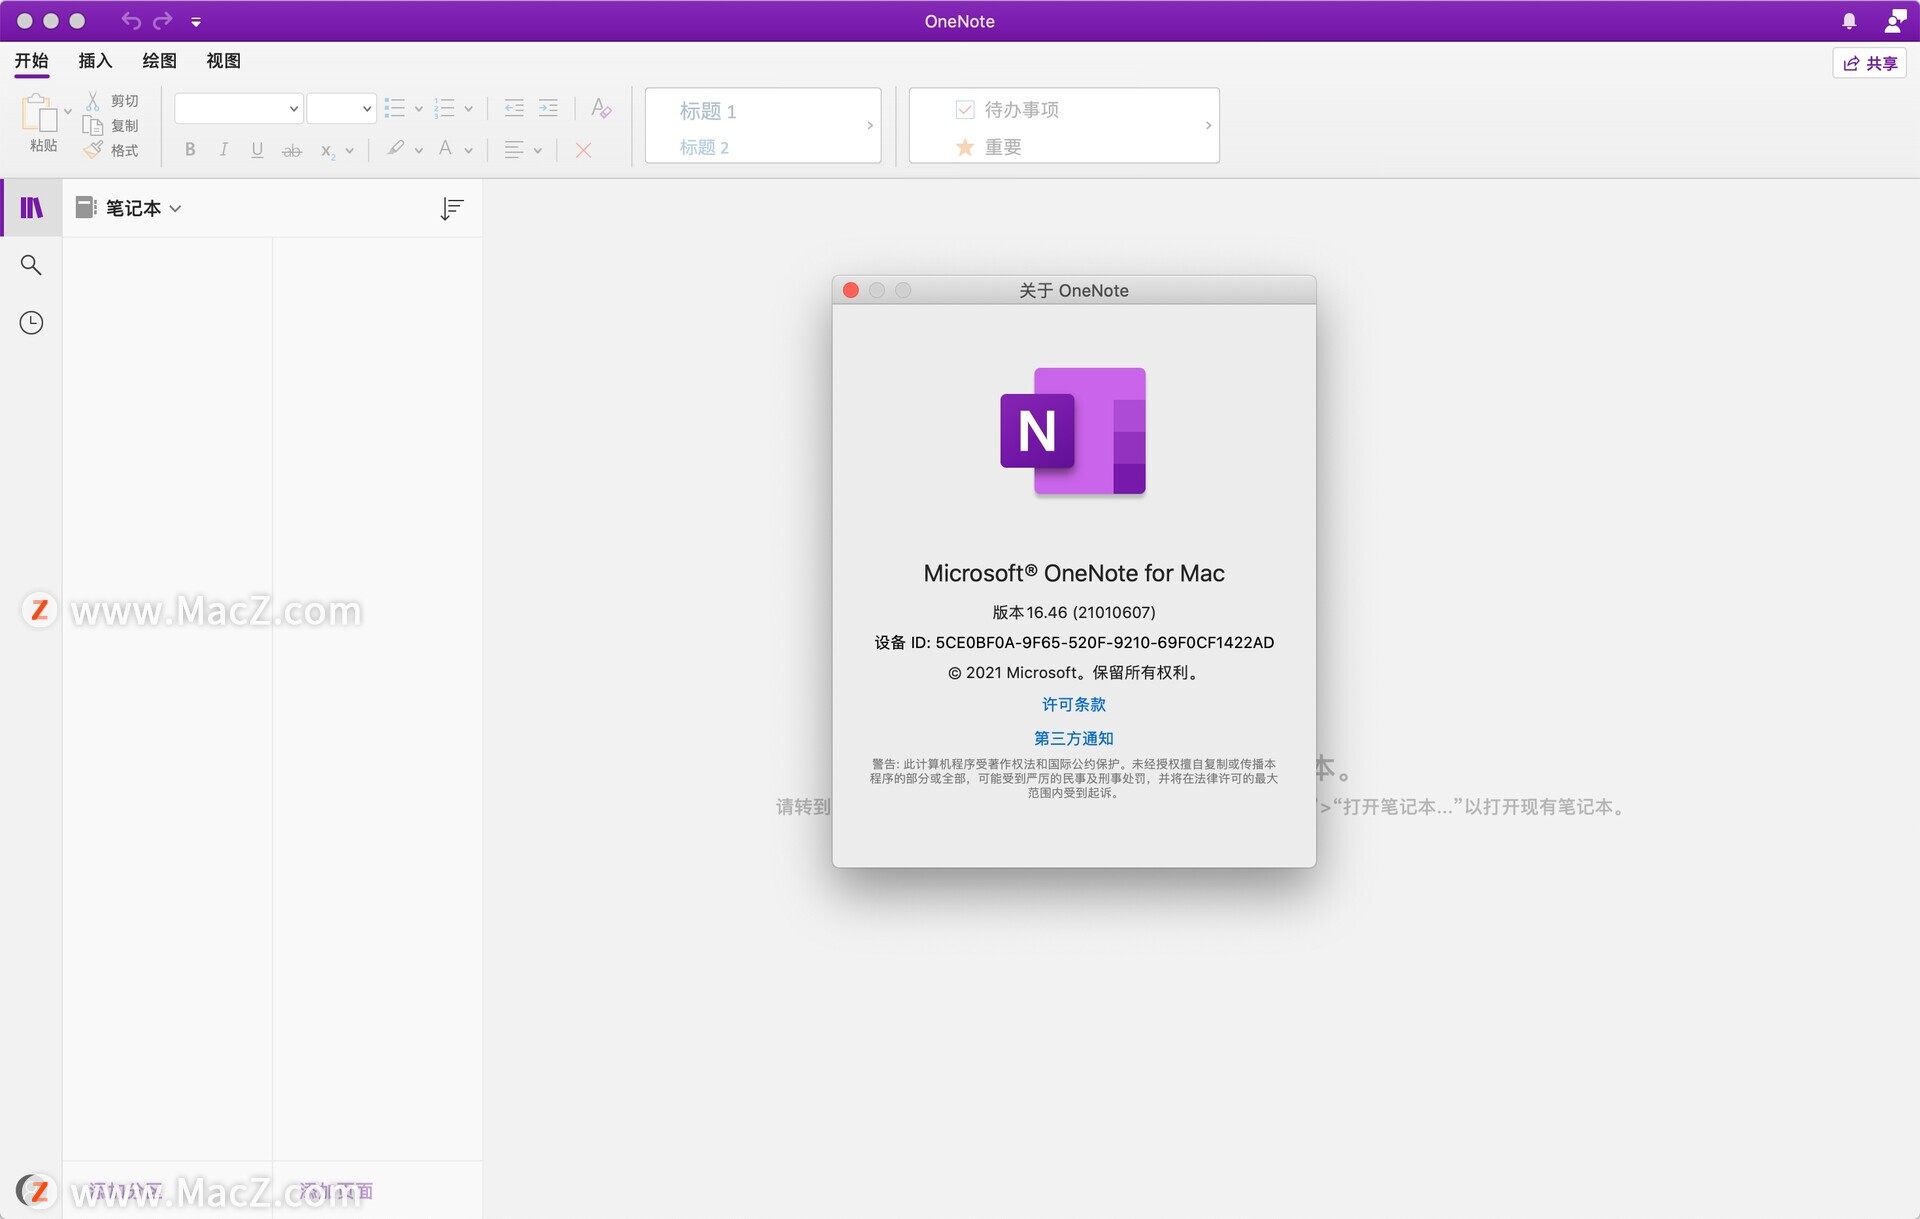Open the notifications bell
The height and width of the screenshot is (1219, 1920).
point(1849,21)
